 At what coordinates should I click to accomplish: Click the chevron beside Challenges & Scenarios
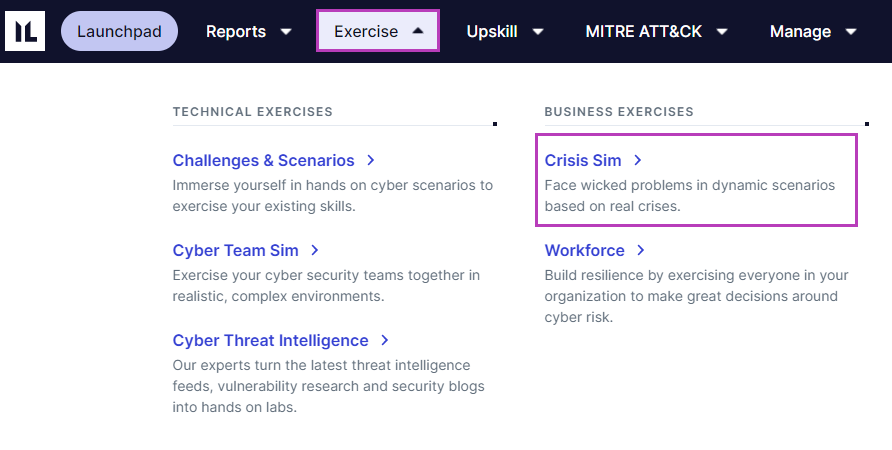(x=371, y=160)
